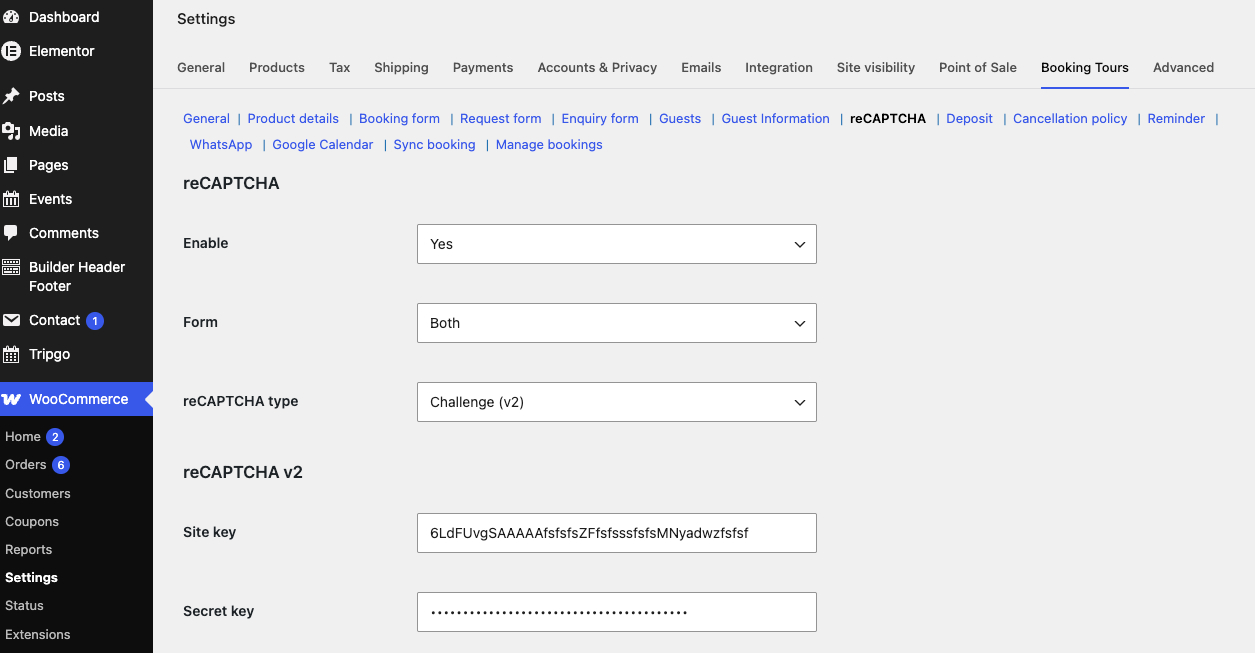Go to the Deposit section

pyautogui.click(x=969, y=118)
